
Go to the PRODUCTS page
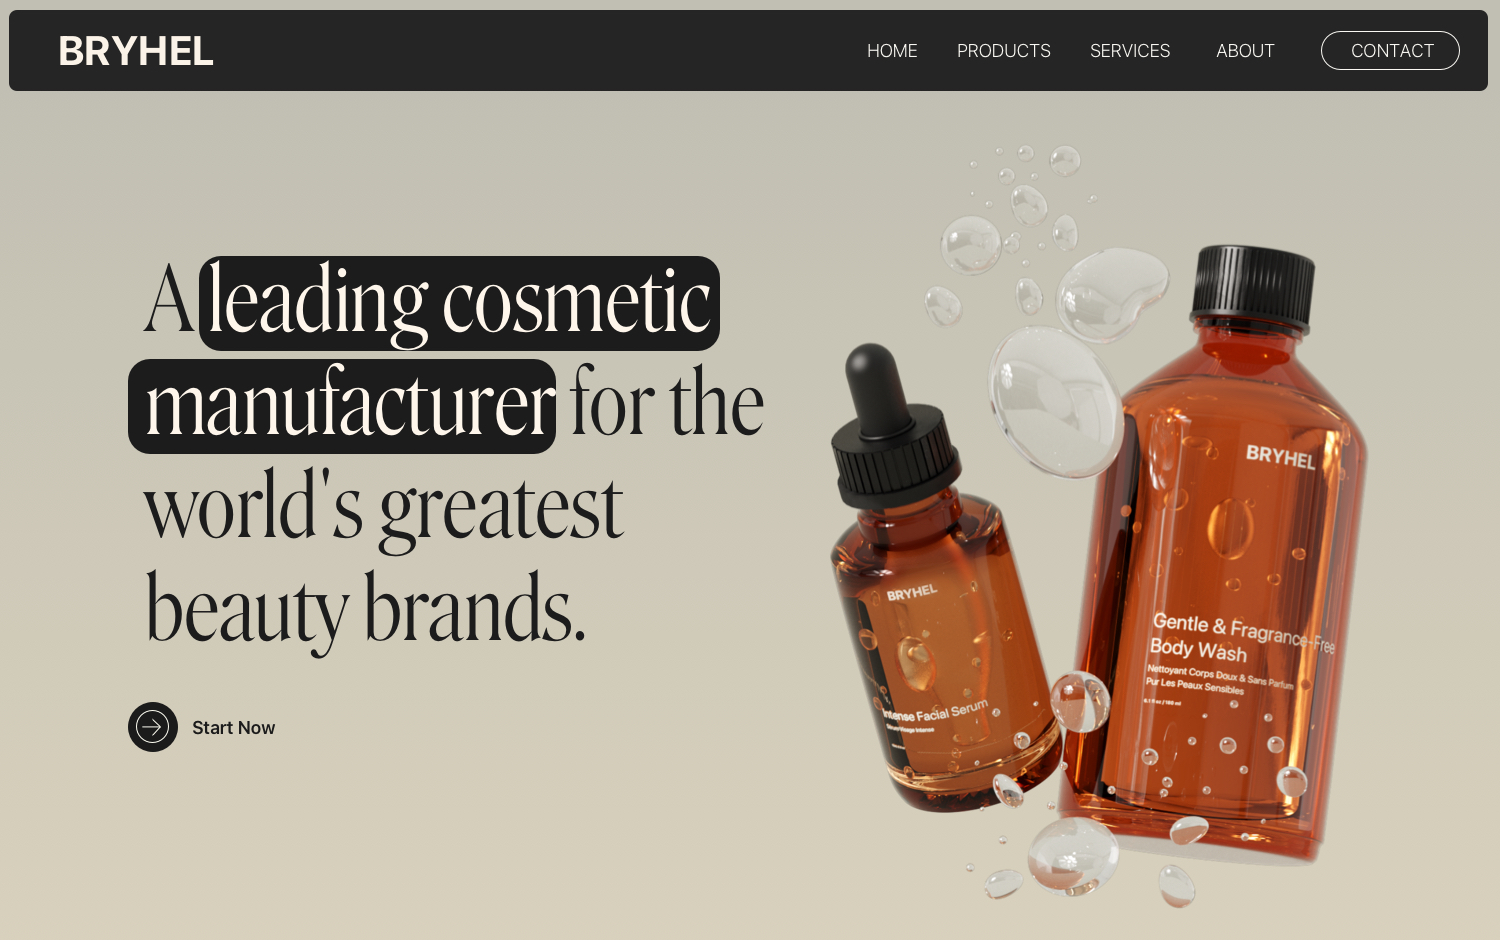(1004, 51)
